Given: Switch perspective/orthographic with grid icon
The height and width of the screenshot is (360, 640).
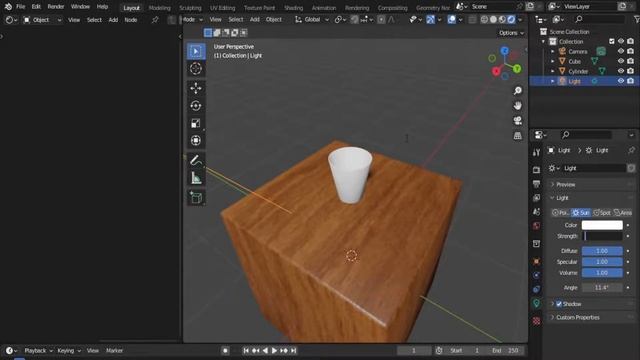Looking at the screenshot, I should click(518, 136).
